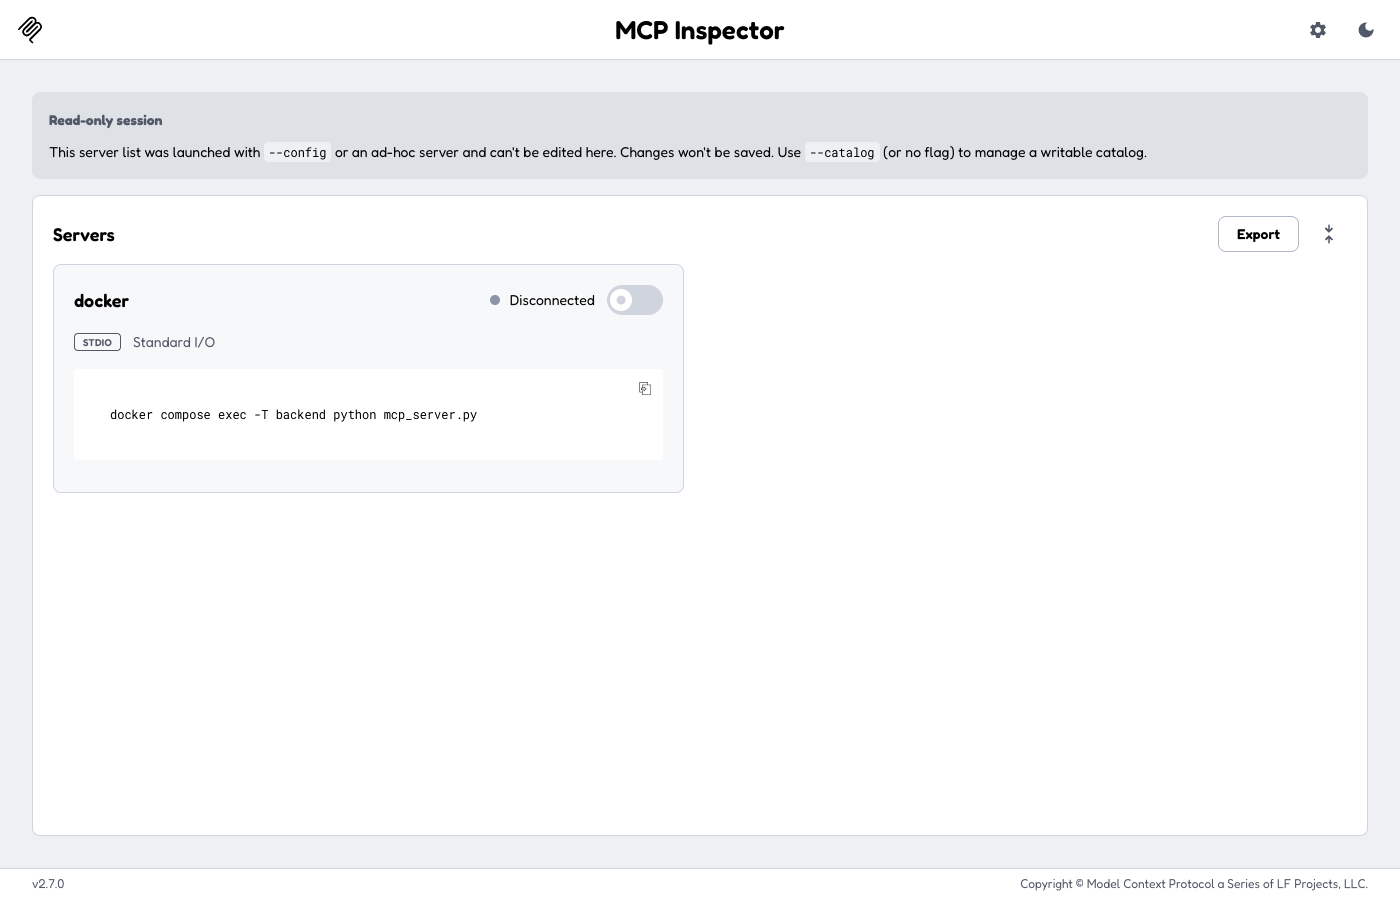Copy the docker command with the copy icon
Viewport: 1400px width, 900px height.
click(645, 388)
